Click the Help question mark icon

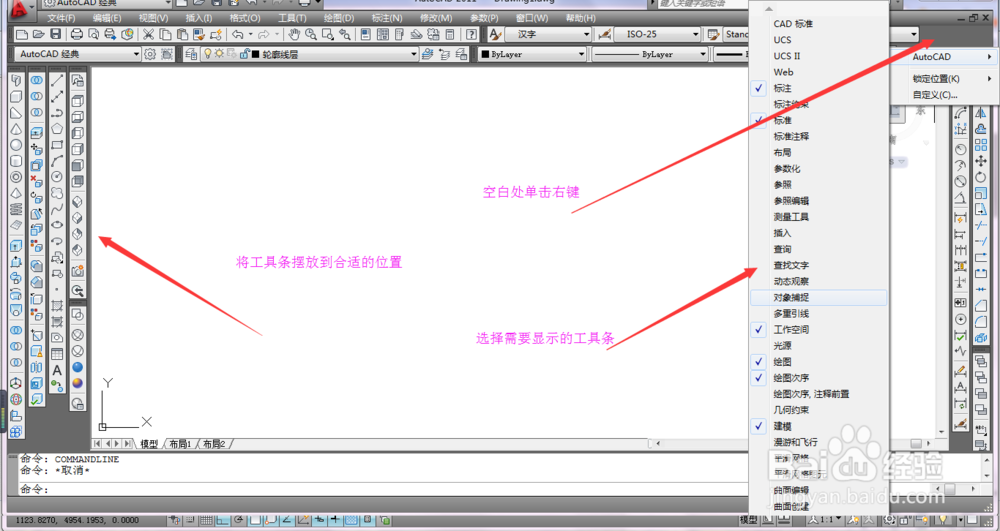tap(471, 34)
